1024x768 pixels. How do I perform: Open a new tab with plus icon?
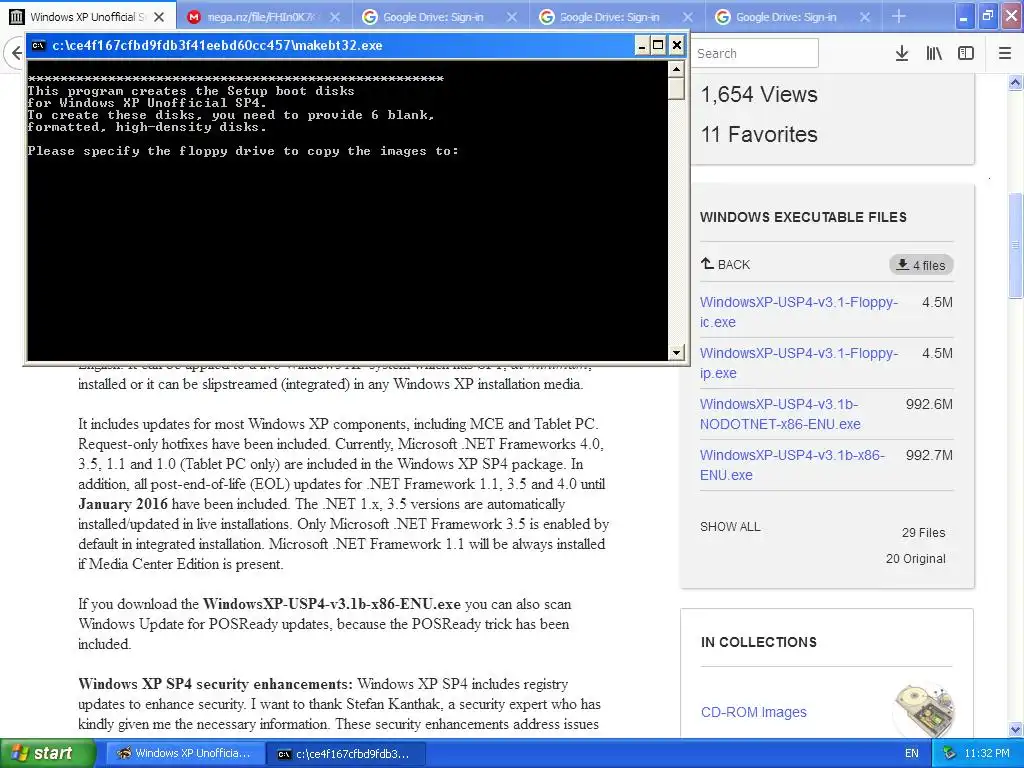[x=899, y=16]
